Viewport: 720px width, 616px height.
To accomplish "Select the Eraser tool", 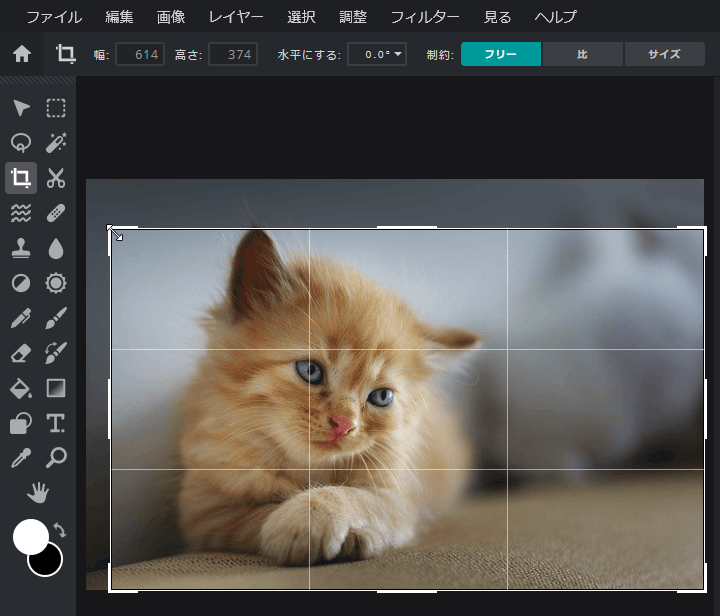I will pyautogui.click(x=21, y=353).
